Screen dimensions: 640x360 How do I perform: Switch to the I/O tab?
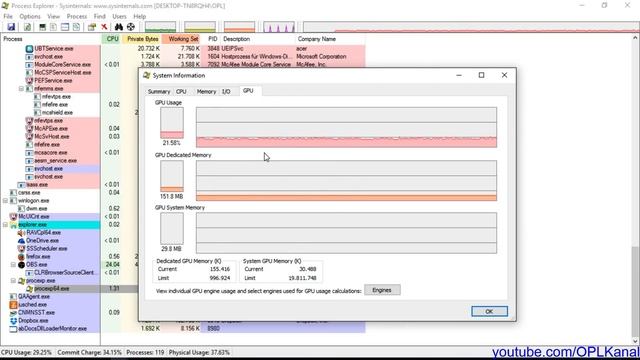226,91
